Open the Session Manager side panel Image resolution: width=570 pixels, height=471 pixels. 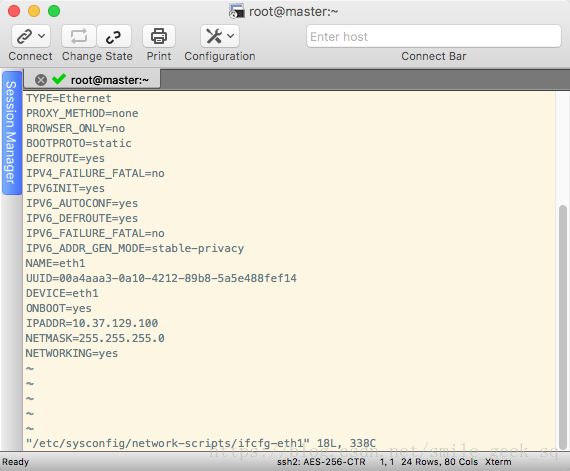pyautogui.click(x=12, y=133)
